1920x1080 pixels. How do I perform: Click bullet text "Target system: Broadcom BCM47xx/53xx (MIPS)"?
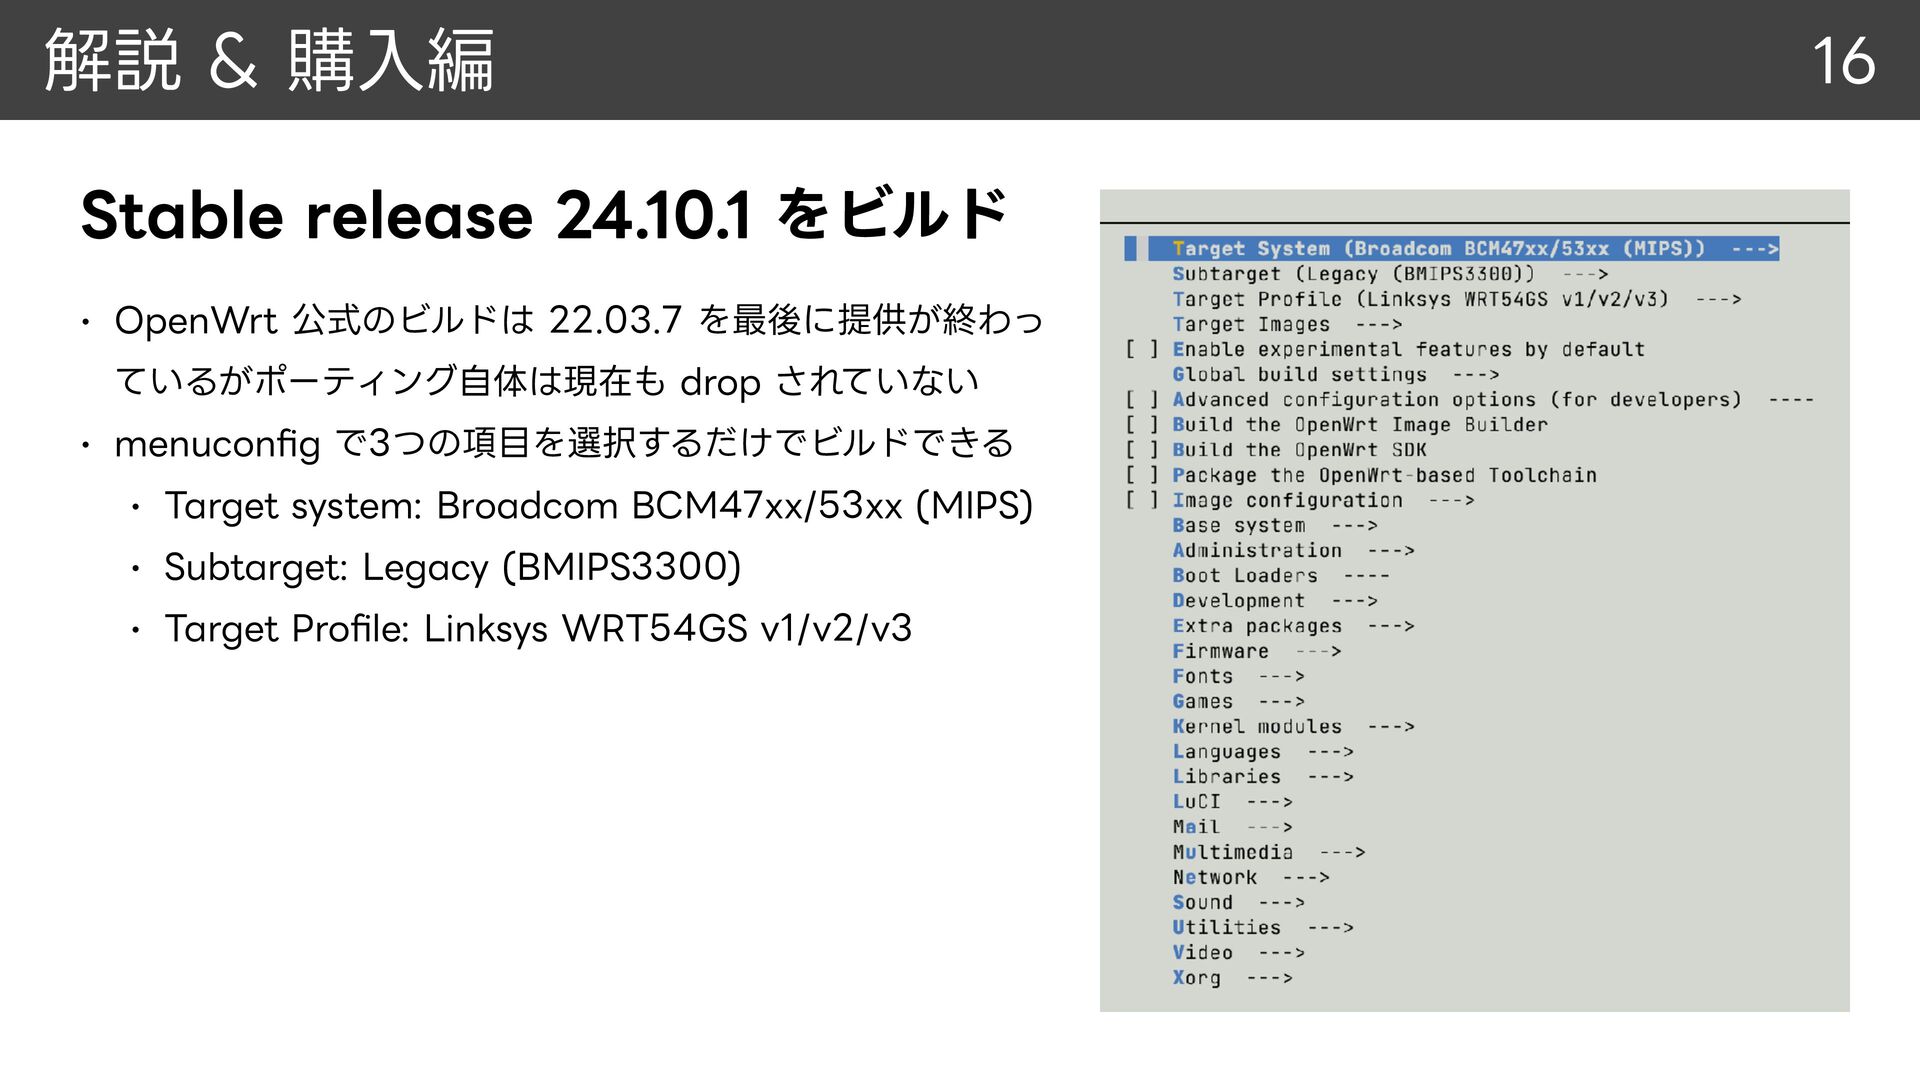click(x=599, y=506)
